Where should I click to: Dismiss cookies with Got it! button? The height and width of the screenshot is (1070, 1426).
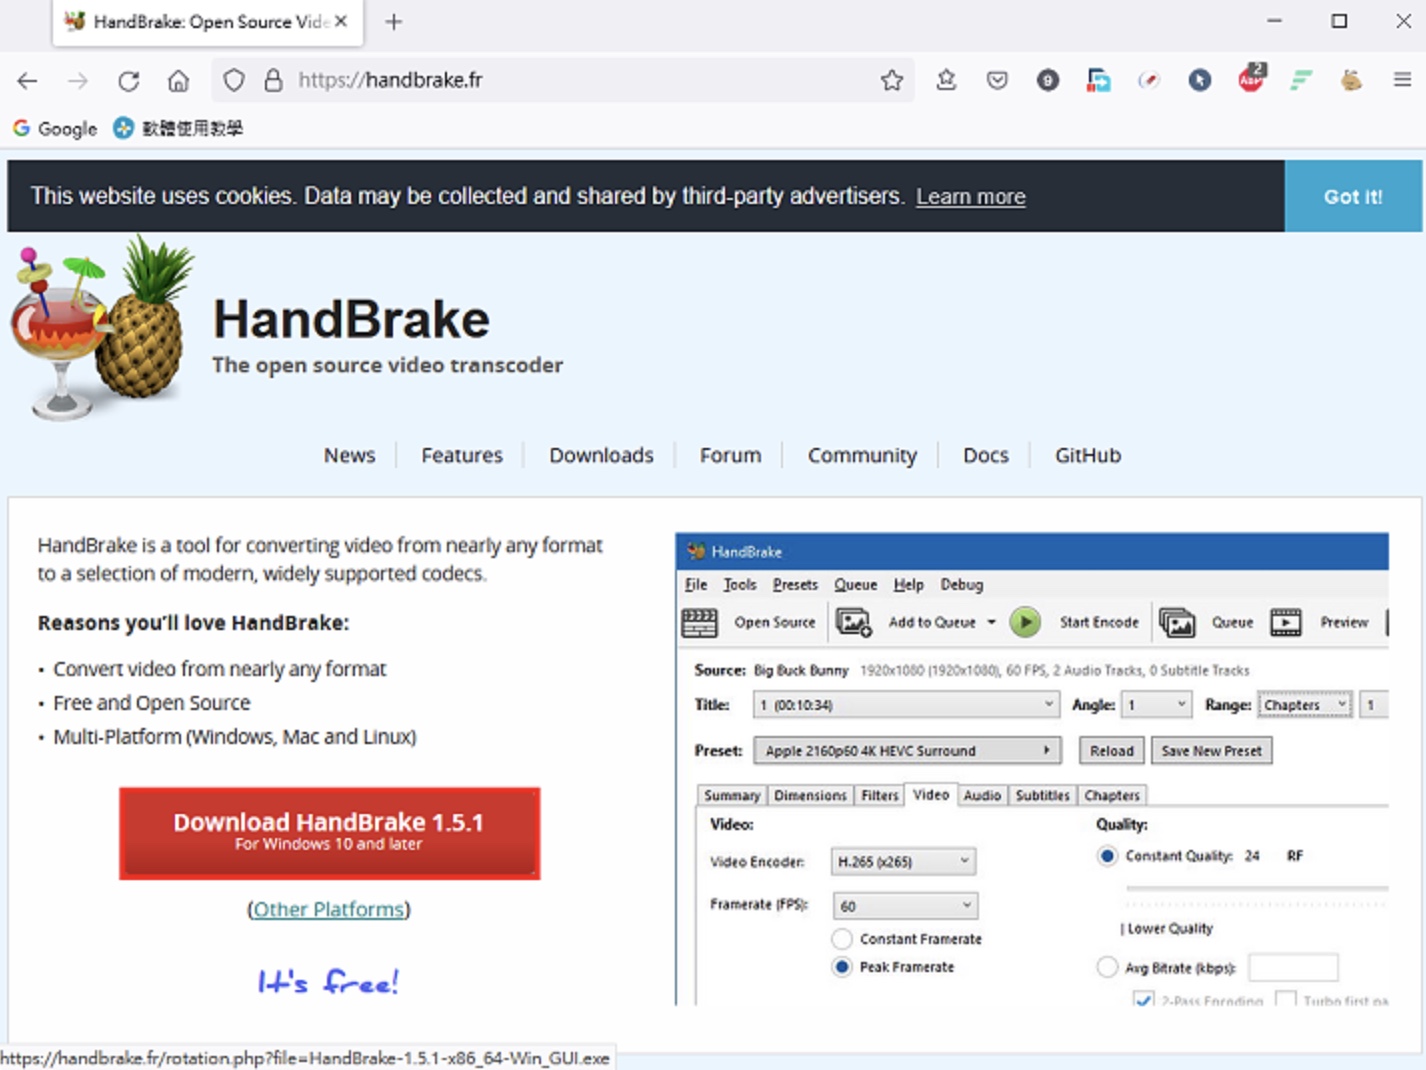1353,197
